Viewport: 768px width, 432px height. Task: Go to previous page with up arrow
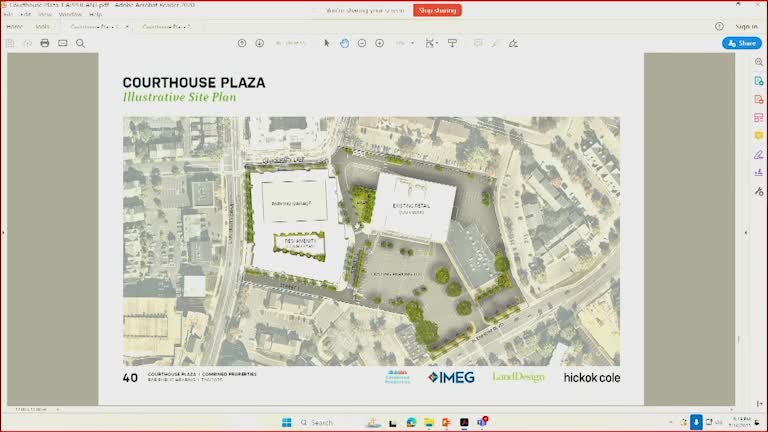(x=242, y=43)
